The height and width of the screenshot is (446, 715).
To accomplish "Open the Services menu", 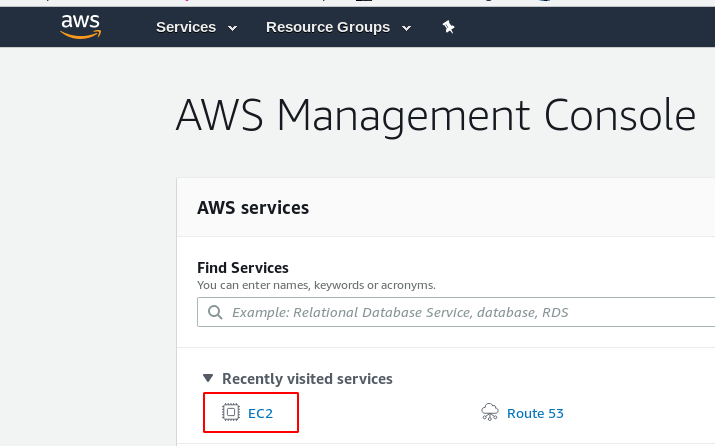I will click(186, 27).
